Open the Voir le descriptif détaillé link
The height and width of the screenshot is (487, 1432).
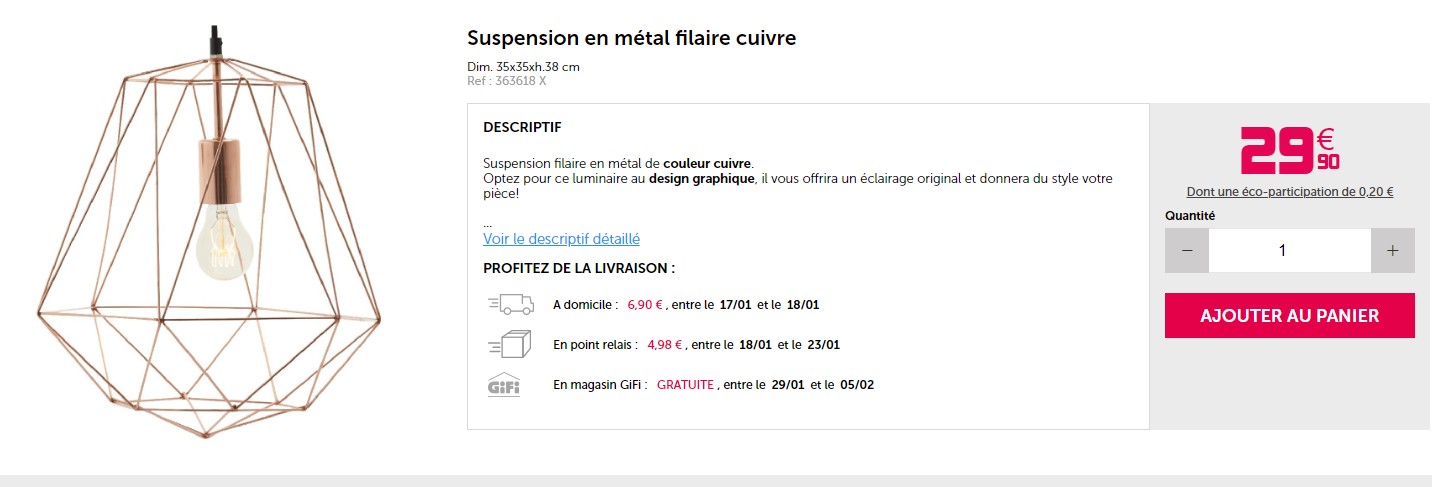pos(561,239)
